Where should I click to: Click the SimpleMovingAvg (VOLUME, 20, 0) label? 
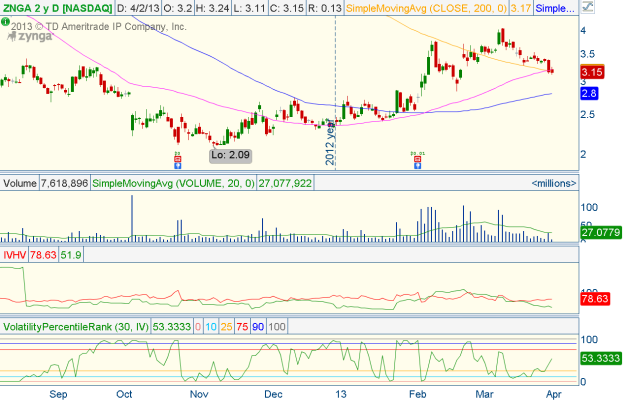(x=173, y=183)
